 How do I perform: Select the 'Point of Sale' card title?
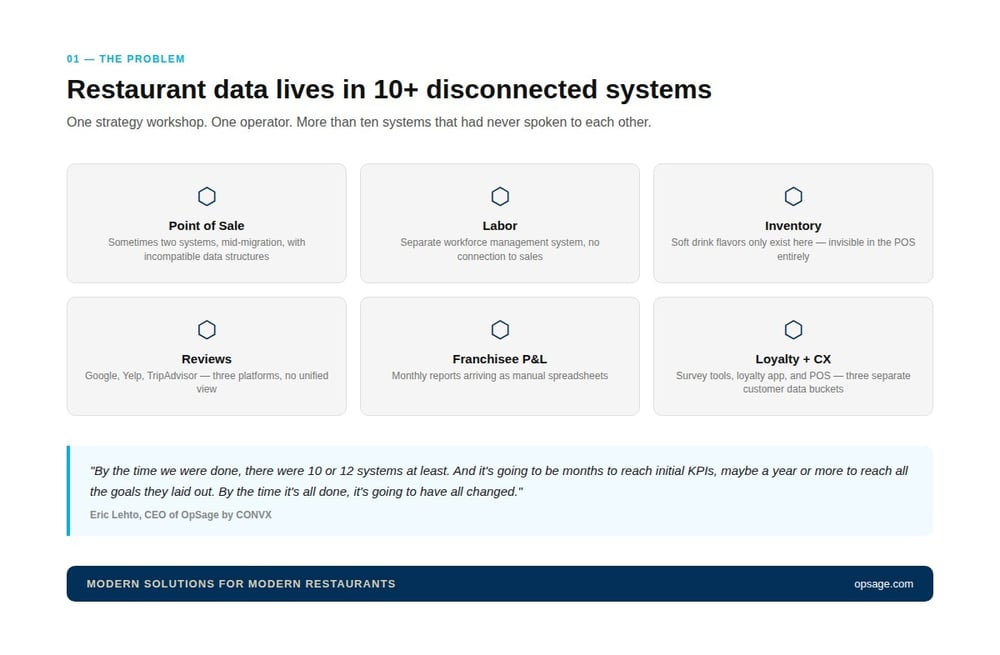207,226
